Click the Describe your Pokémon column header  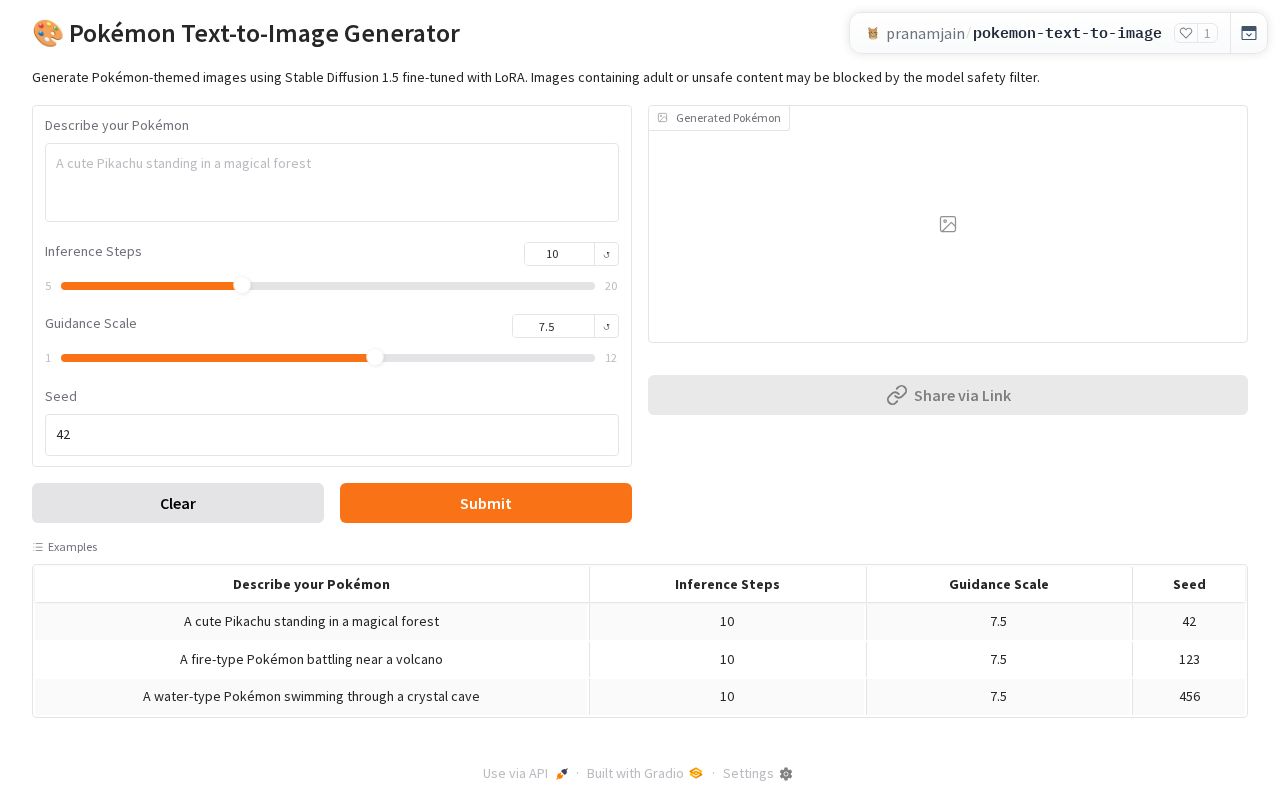click(312, 584)
